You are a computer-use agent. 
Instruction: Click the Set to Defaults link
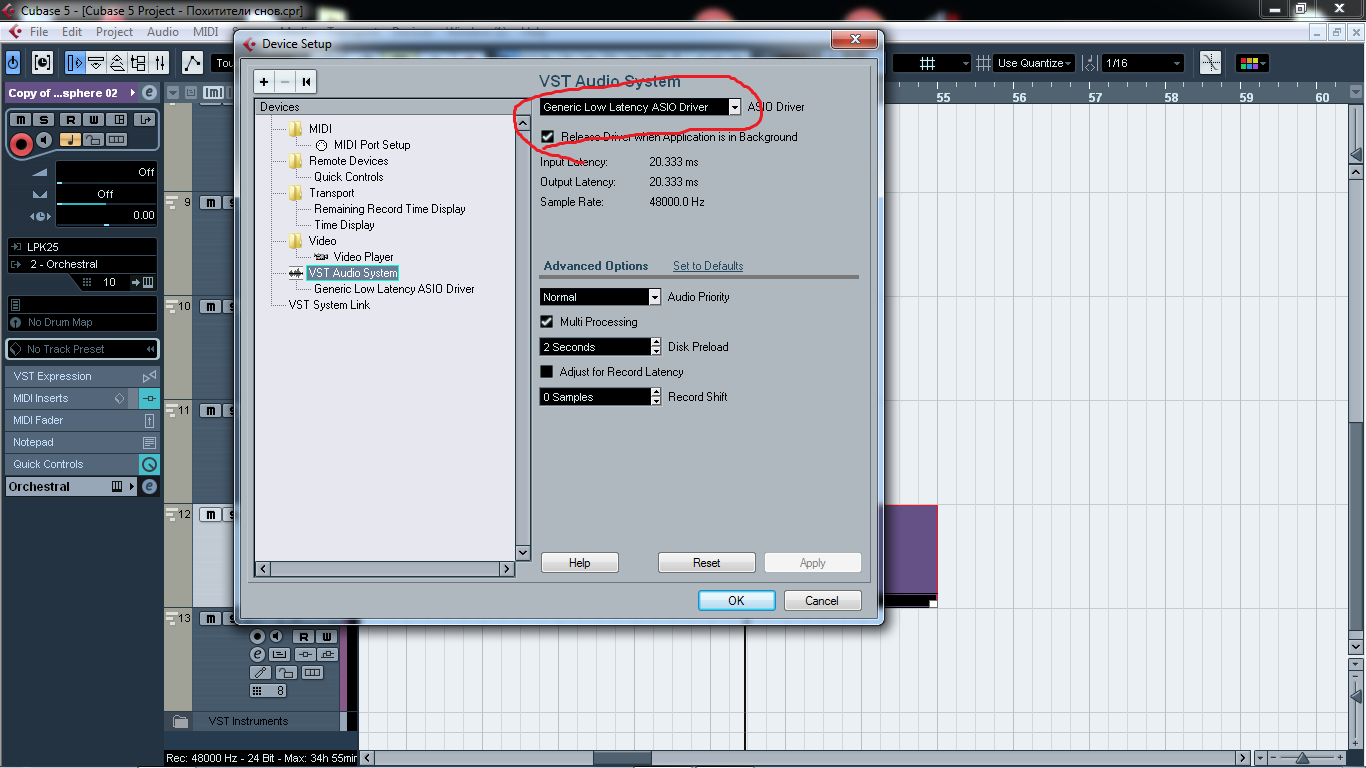click(x=708, y=266)
